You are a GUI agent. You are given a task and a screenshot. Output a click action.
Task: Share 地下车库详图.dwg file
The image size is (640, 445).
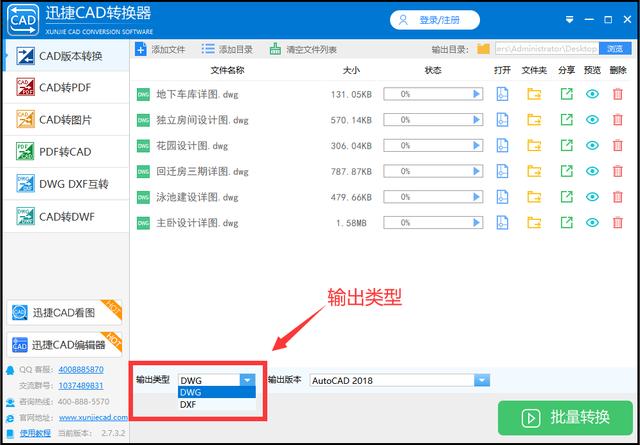(566, 94)
